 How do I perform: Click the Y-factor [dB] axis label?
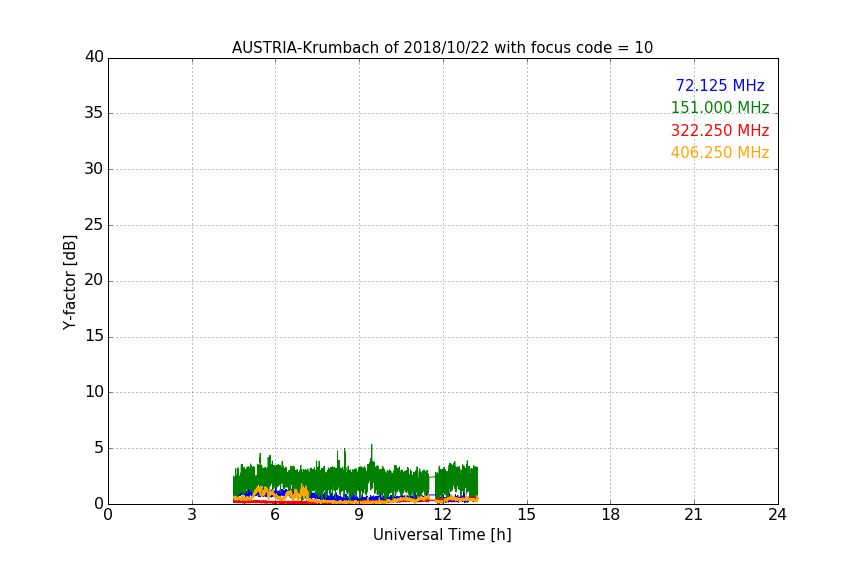(70, 282)
